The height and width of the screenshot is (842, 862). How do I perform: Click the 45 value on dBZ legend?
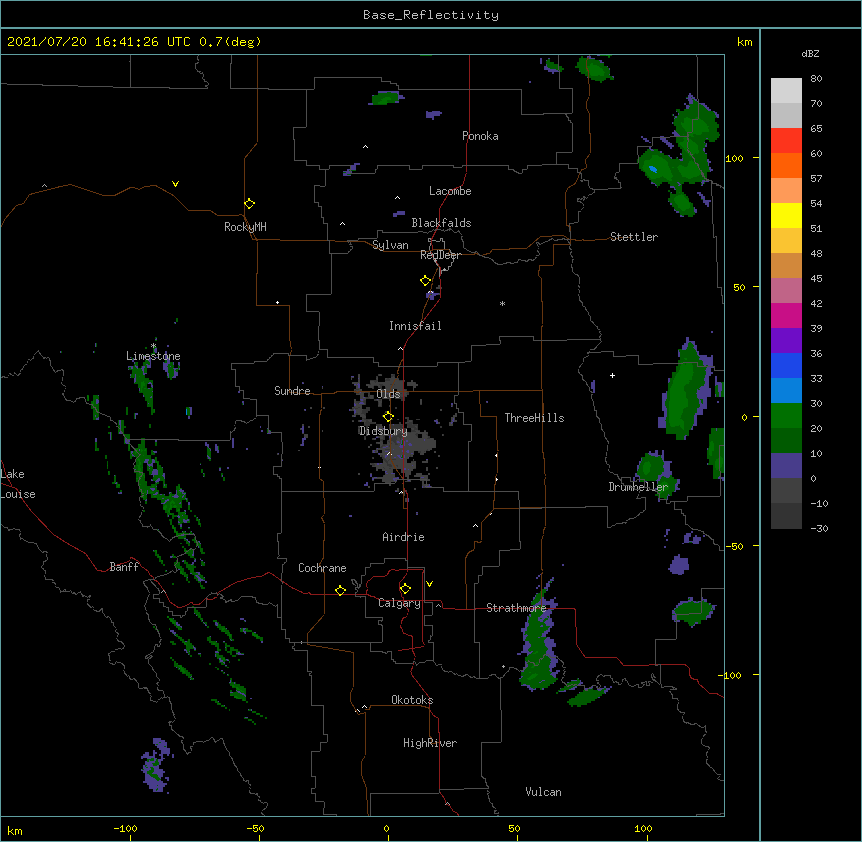click(x=816, y=279)
